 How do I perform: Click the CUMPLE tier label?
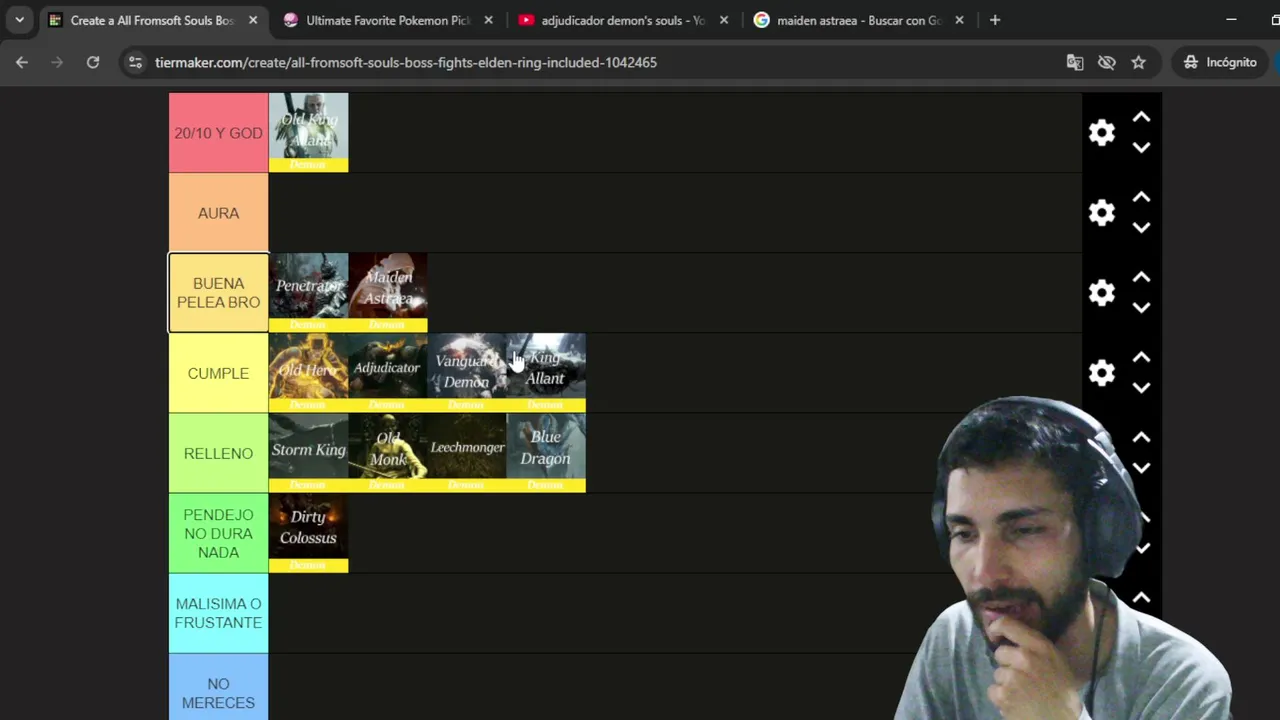(x=218, y=373)
